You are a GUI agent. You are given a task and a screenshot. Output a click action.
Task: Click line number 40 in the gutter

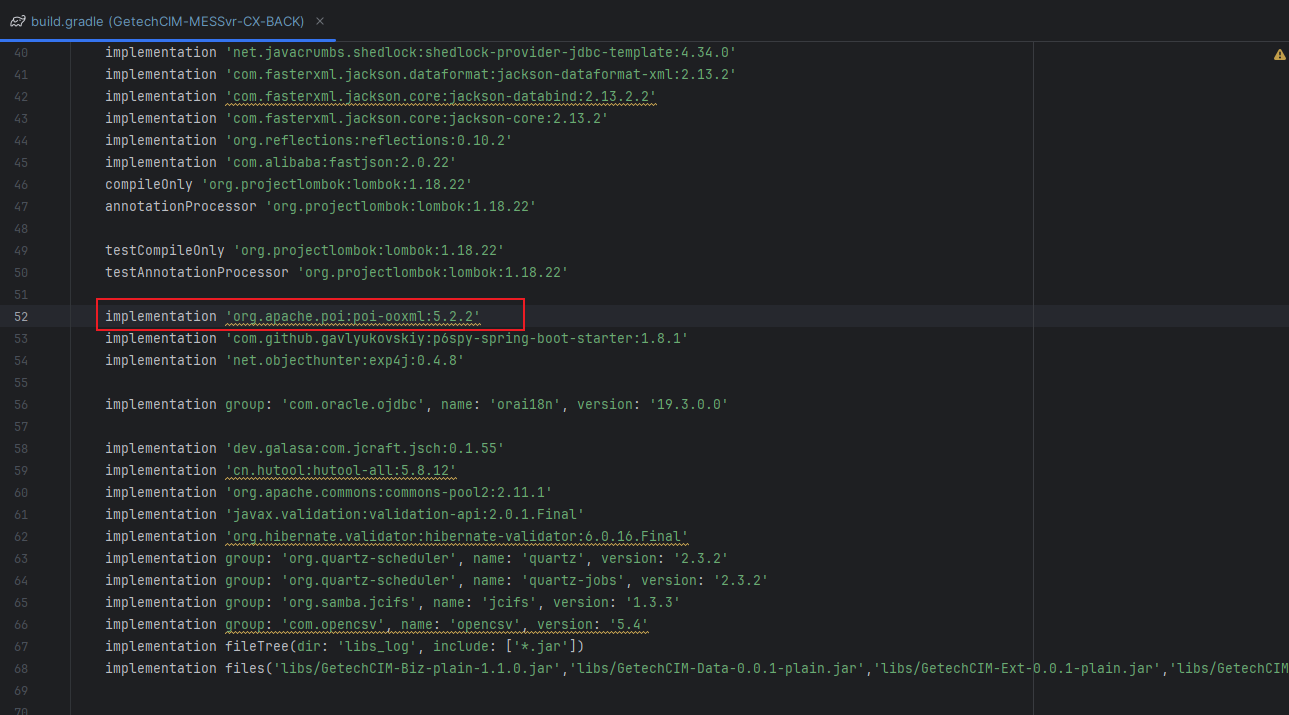(x=21, y=52)
